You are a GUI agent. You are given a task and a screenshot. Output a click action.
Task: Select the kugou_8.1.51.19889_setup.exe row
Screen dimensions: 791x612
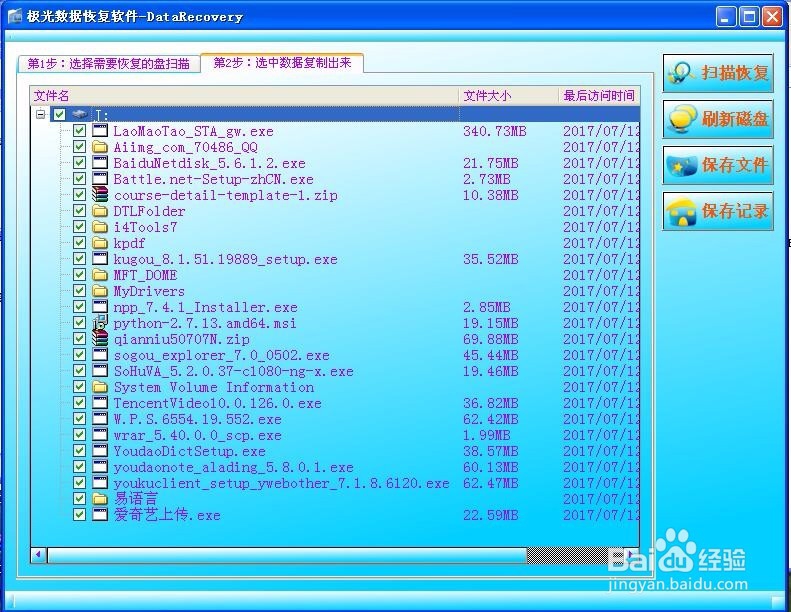(x=335, y=259)
